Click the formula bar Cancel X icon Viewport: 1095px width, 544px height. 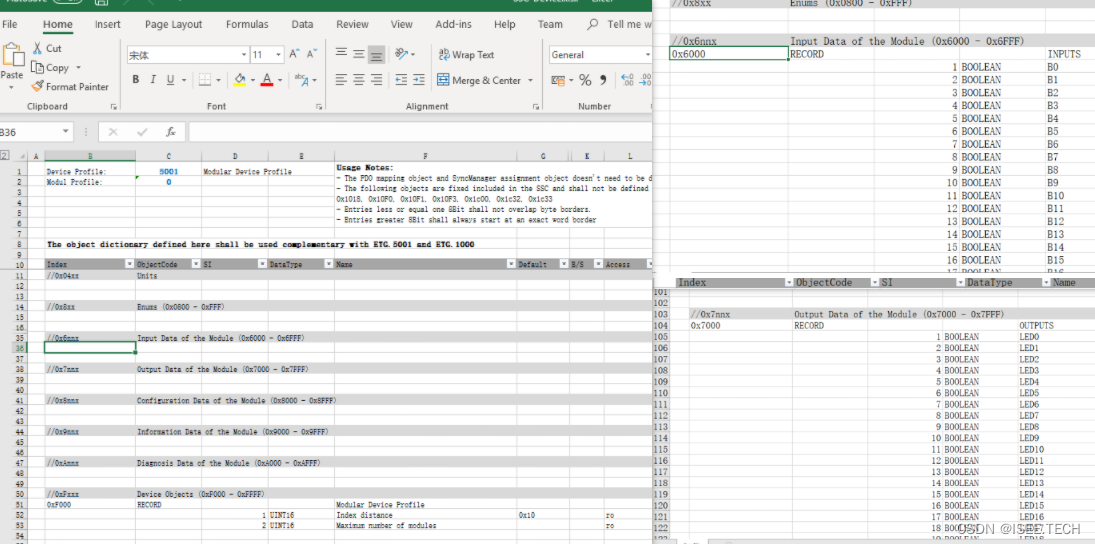tap(113, 132)
